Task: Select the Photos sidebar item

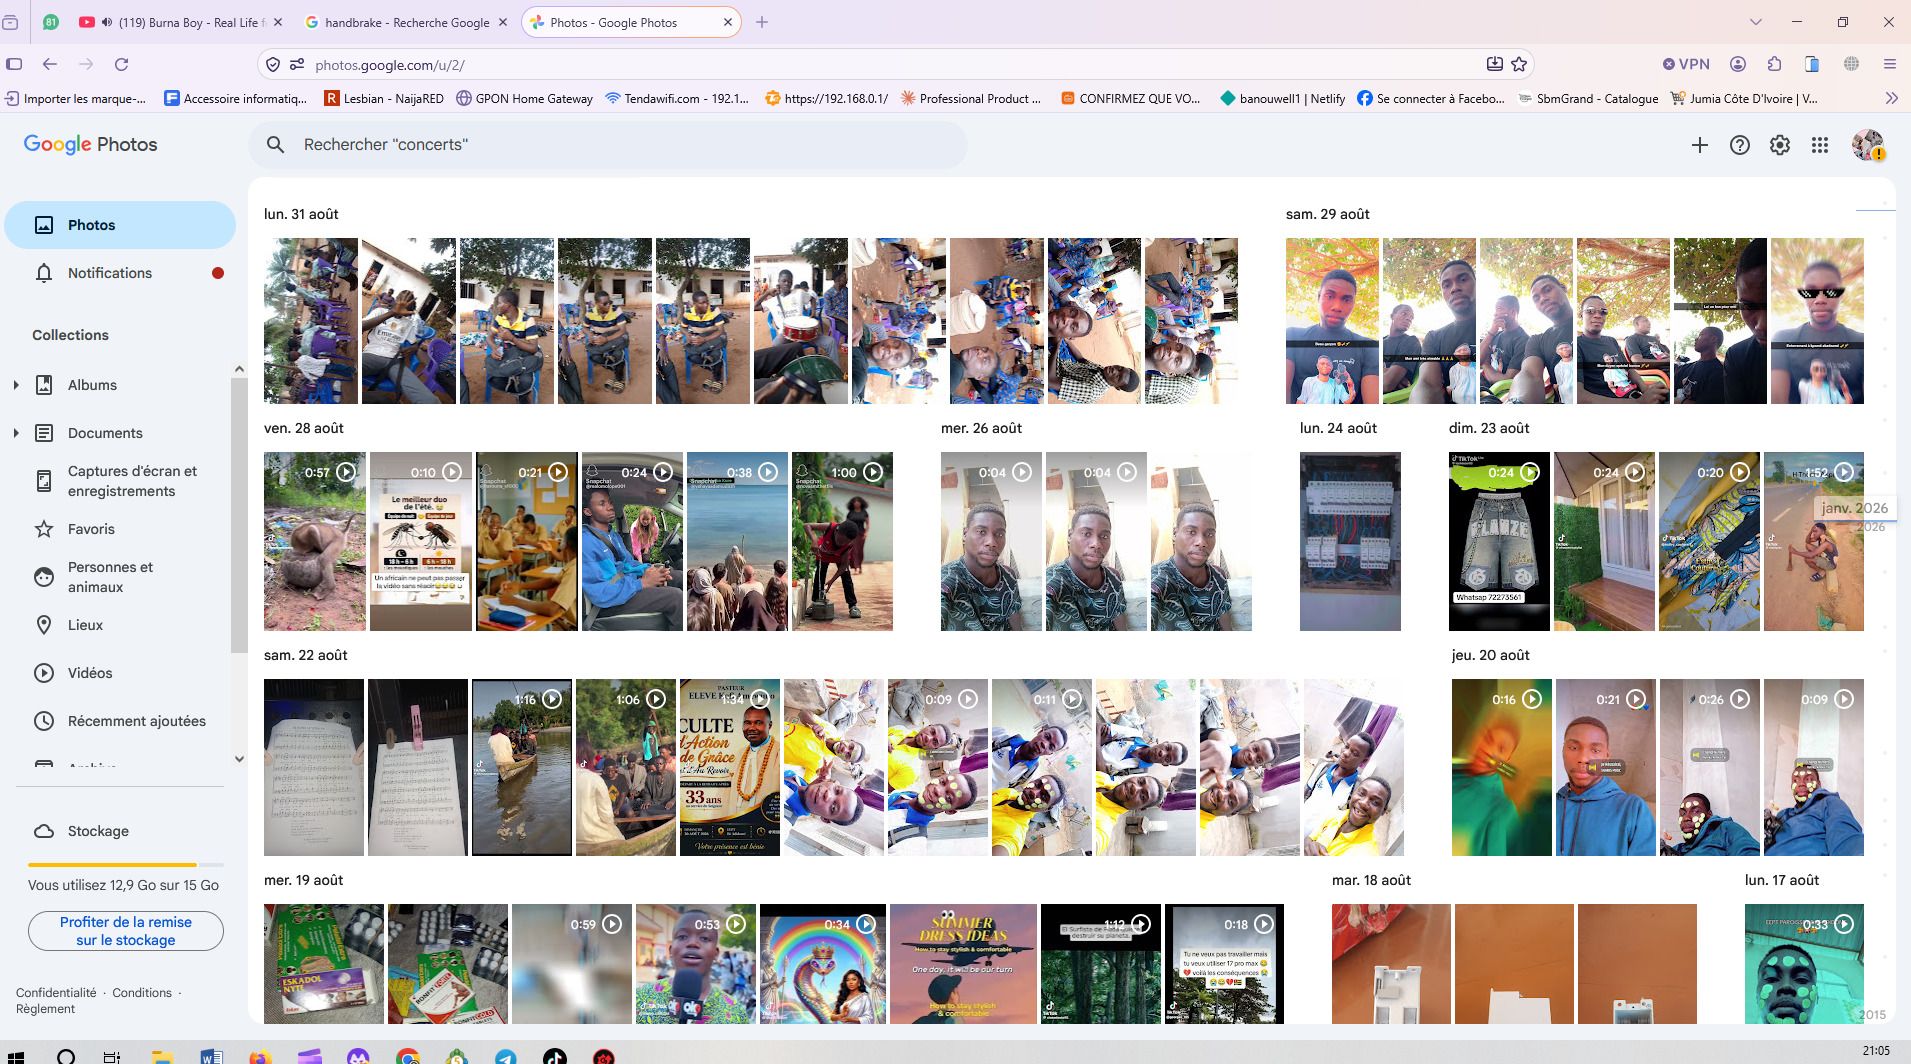Action: tap(120, 225)
